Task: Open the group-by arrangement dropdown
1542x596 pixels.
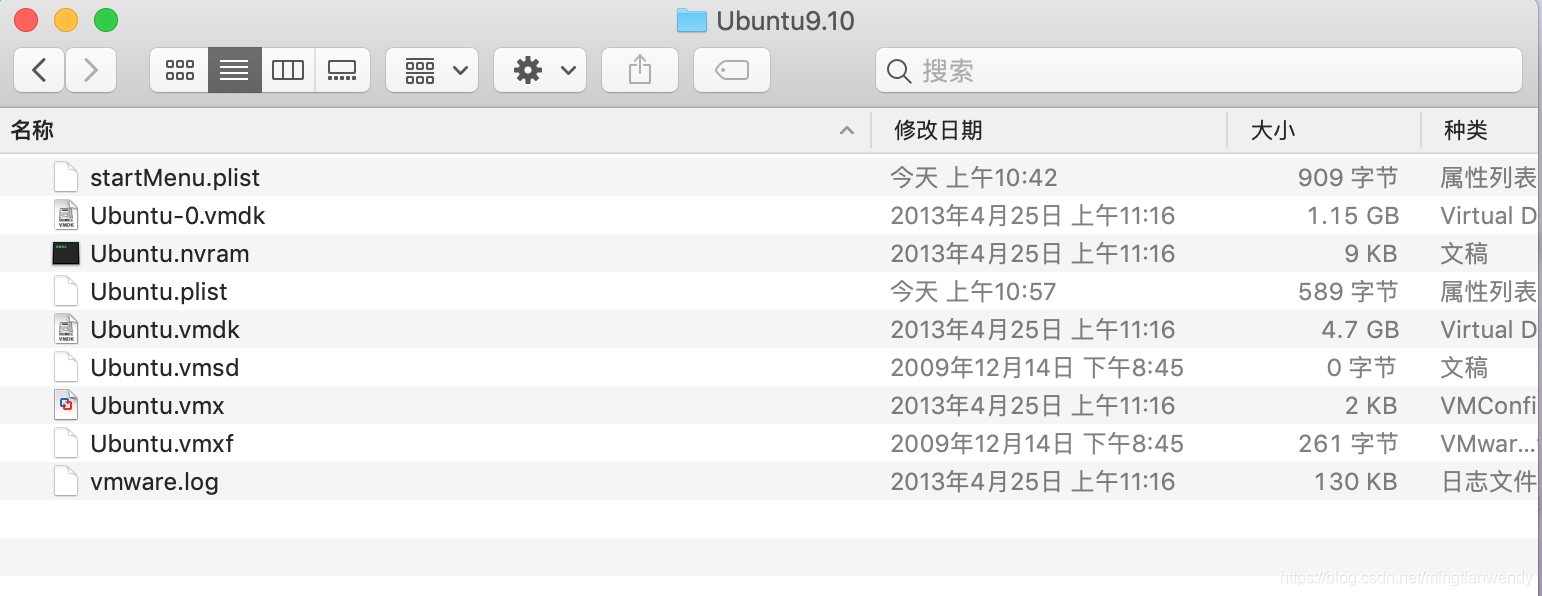Action: click(x=432, y=70)
